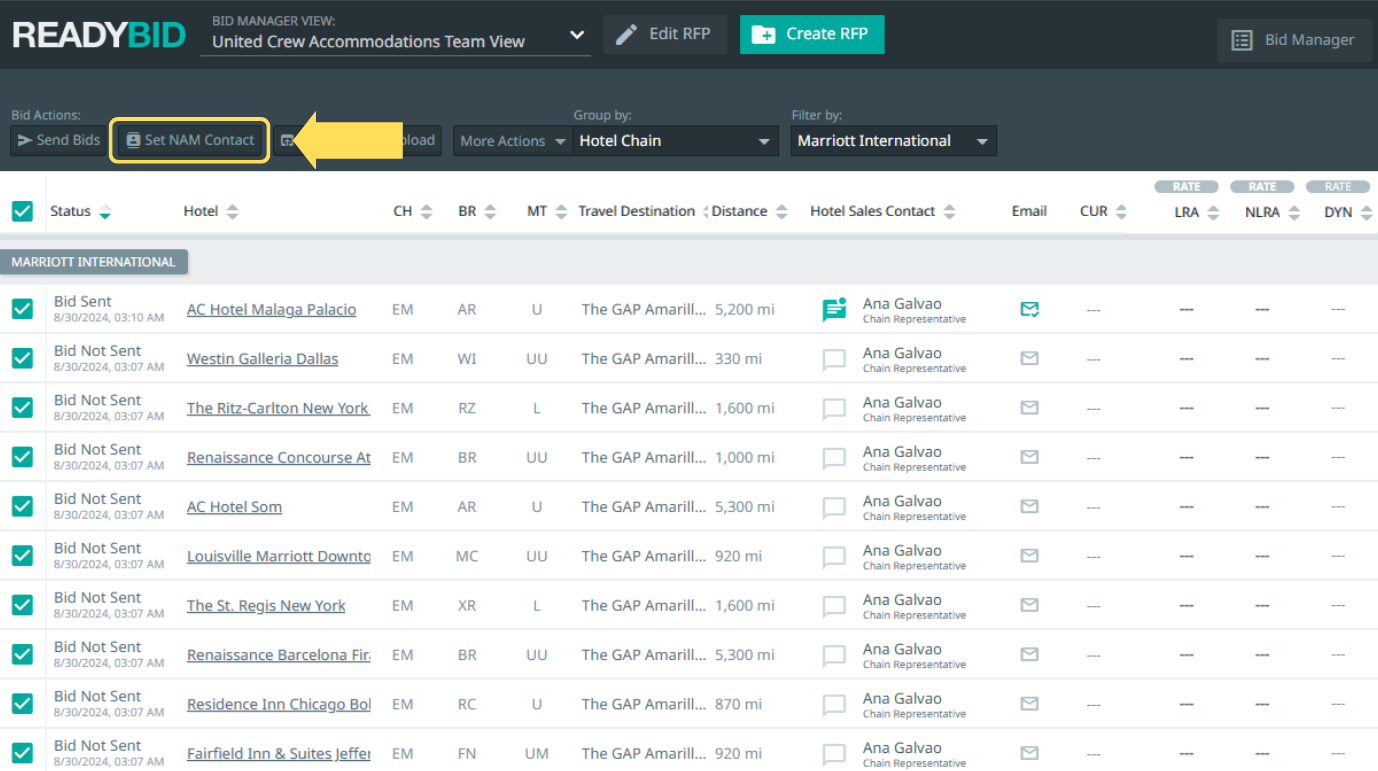This screenshot has height=771, width=1378.
Task: Uncheck Louisville Marriott row checkbox
Action: pos(22,555)
